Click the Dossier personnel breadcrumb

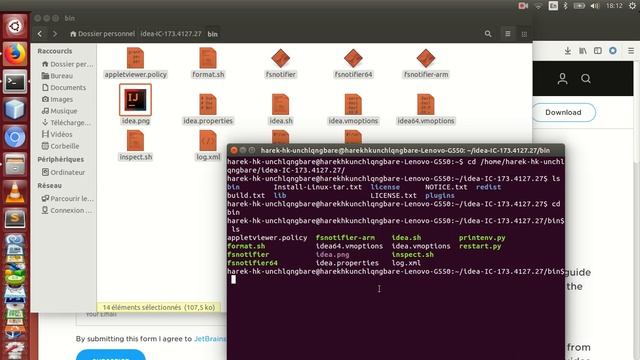(102, 34)
